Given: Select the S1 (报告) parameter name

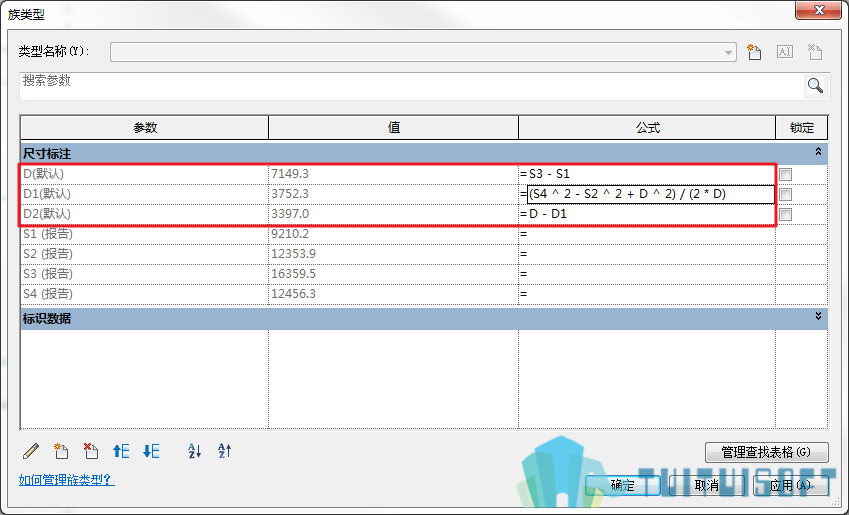Looking at the screenshot, I should tap(48, 234).
